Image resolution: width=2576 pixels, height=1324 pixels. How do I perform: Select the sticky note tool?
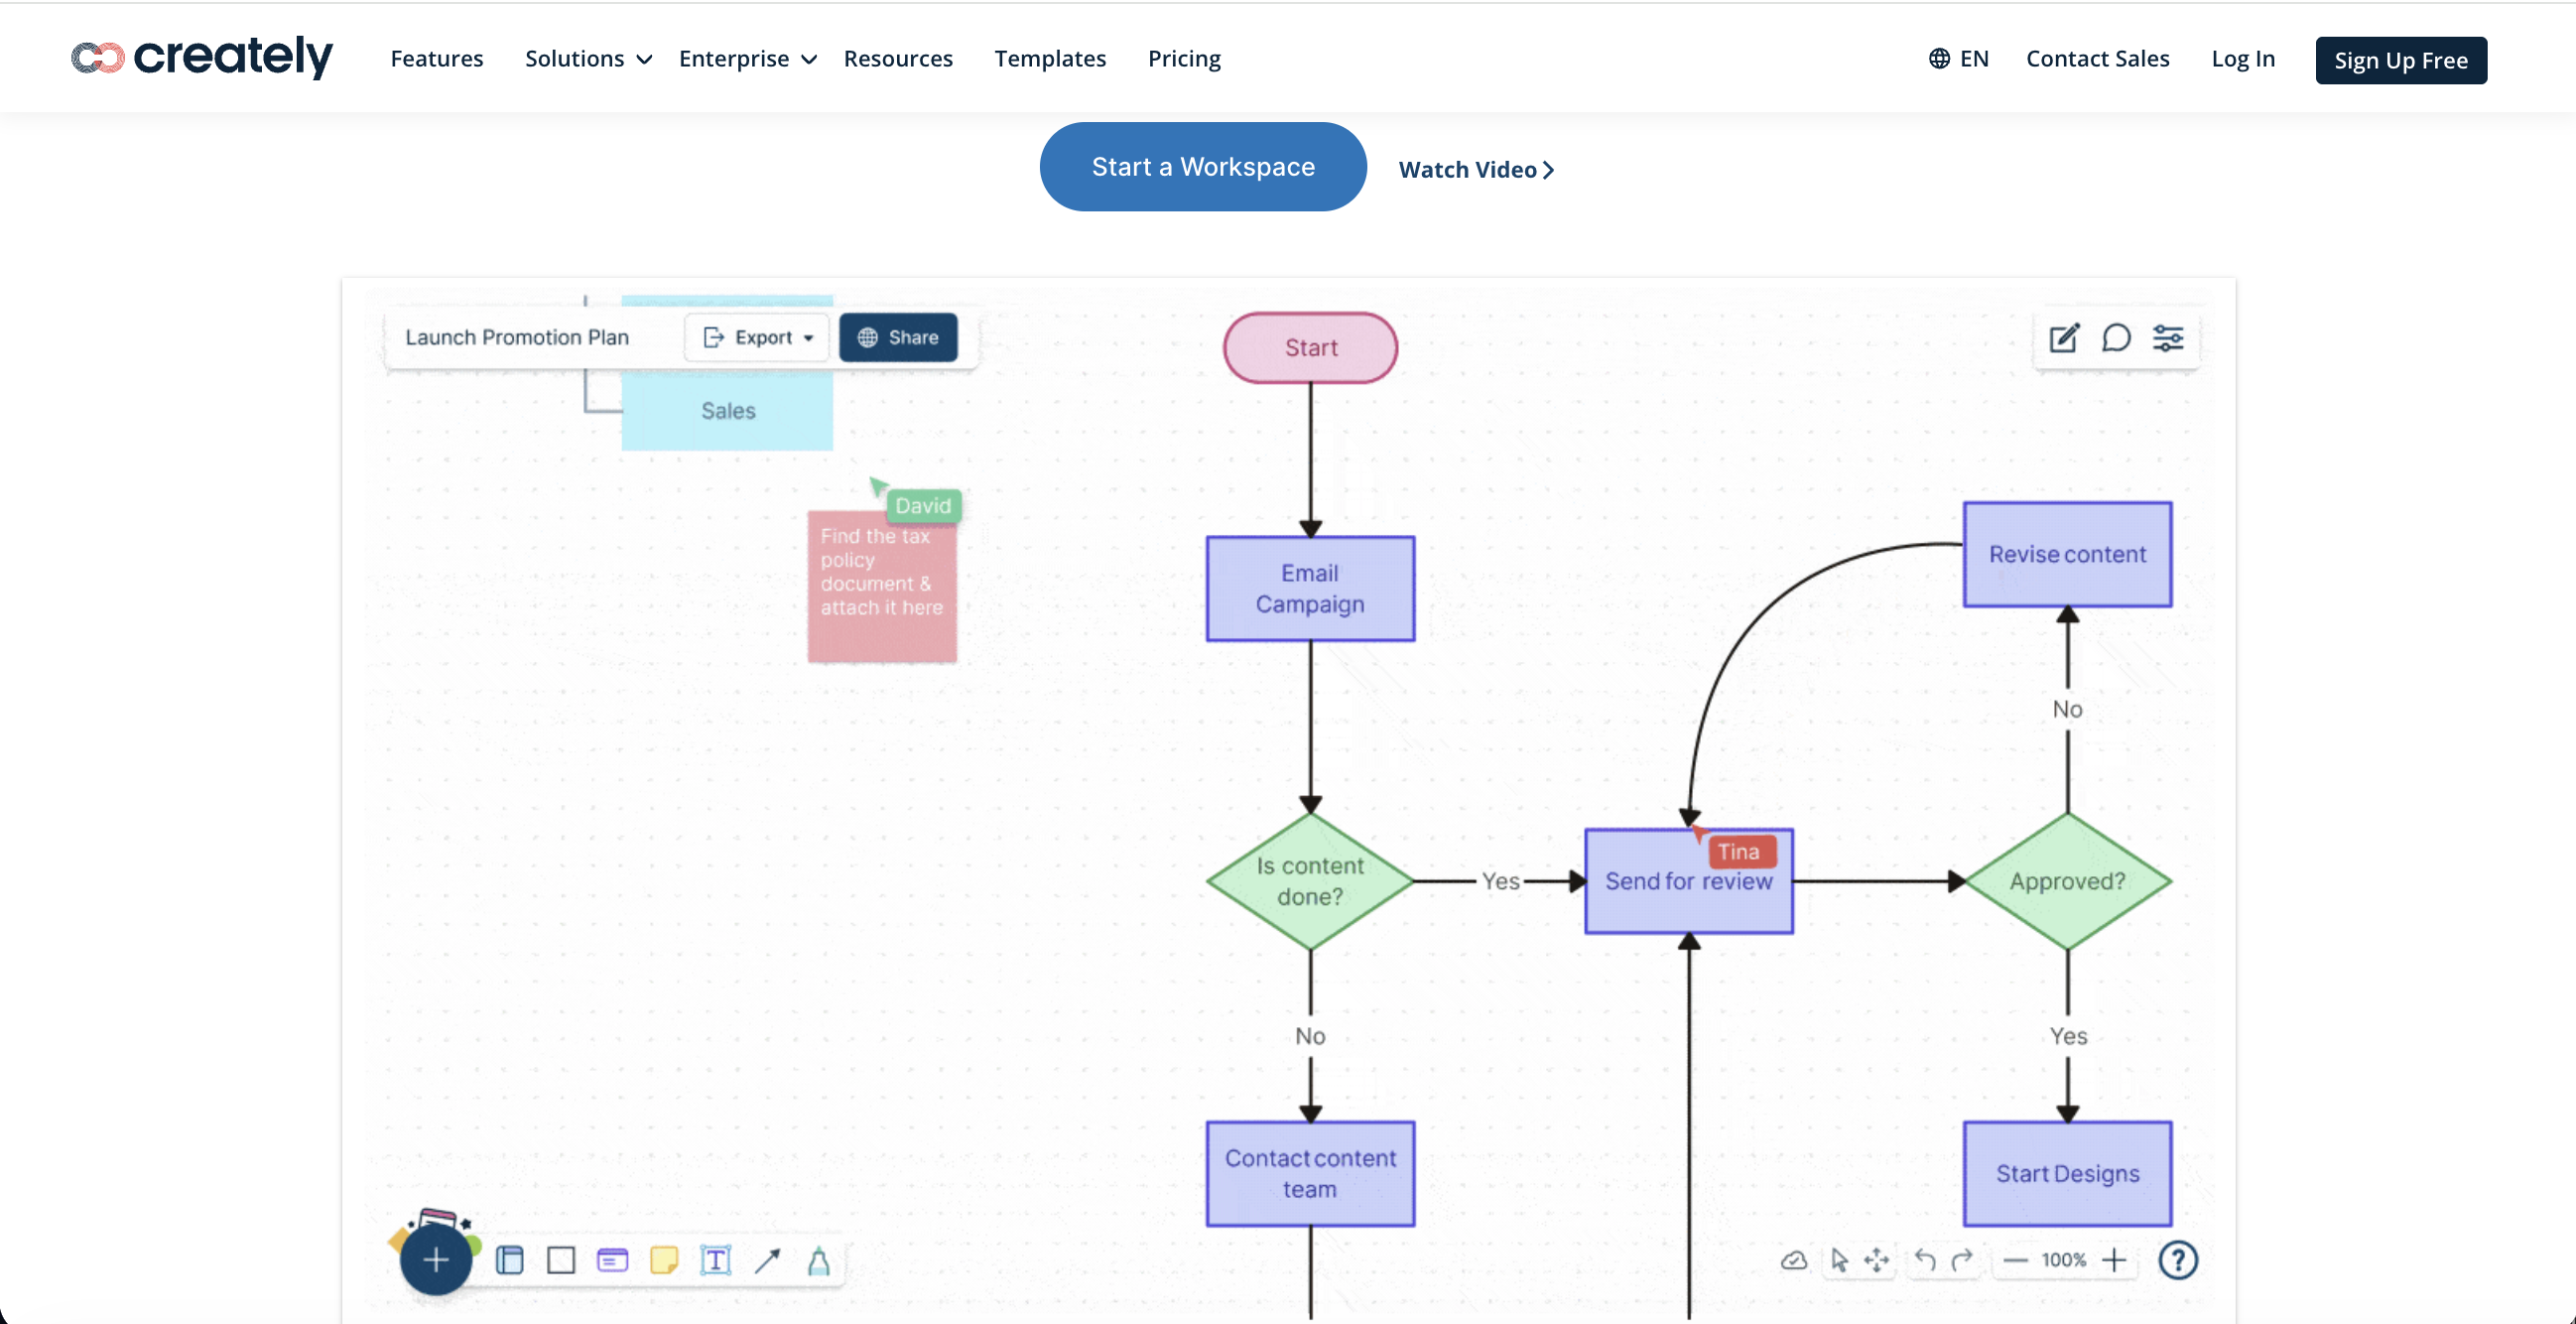click(665, 1261)
